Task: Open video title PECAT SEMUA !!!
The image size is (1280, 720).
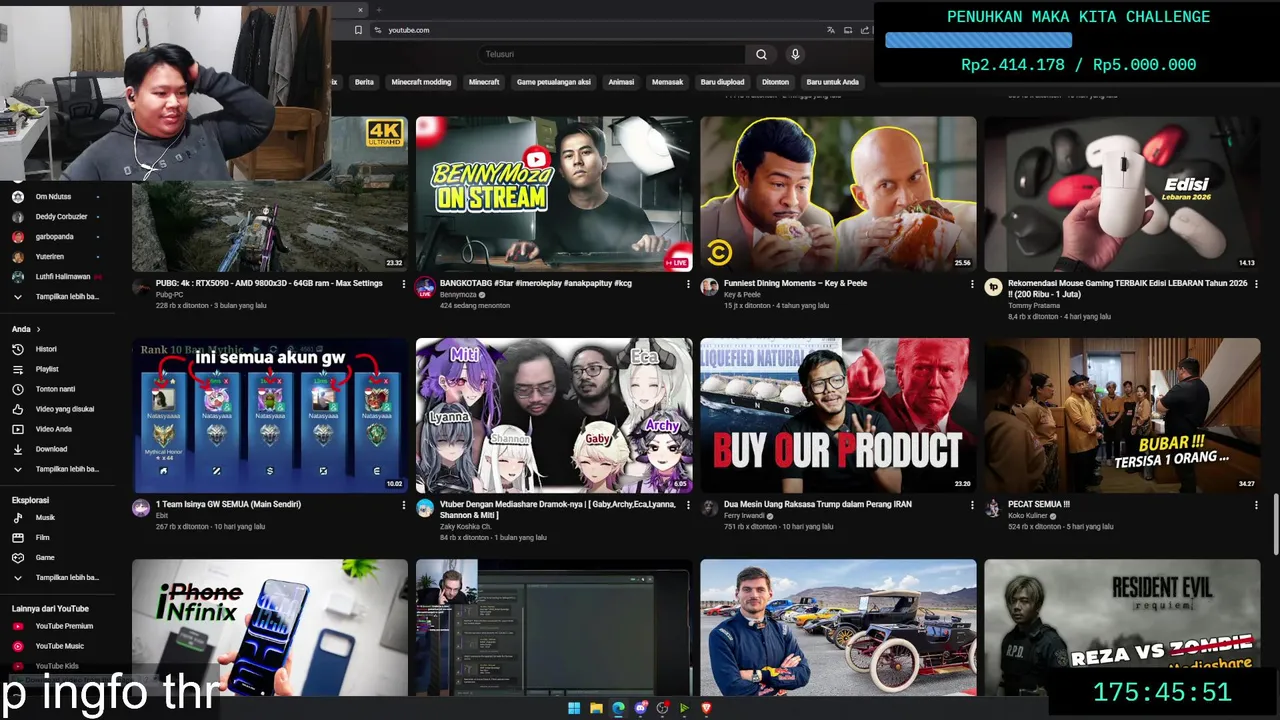Action: (x=1039, y=504)
